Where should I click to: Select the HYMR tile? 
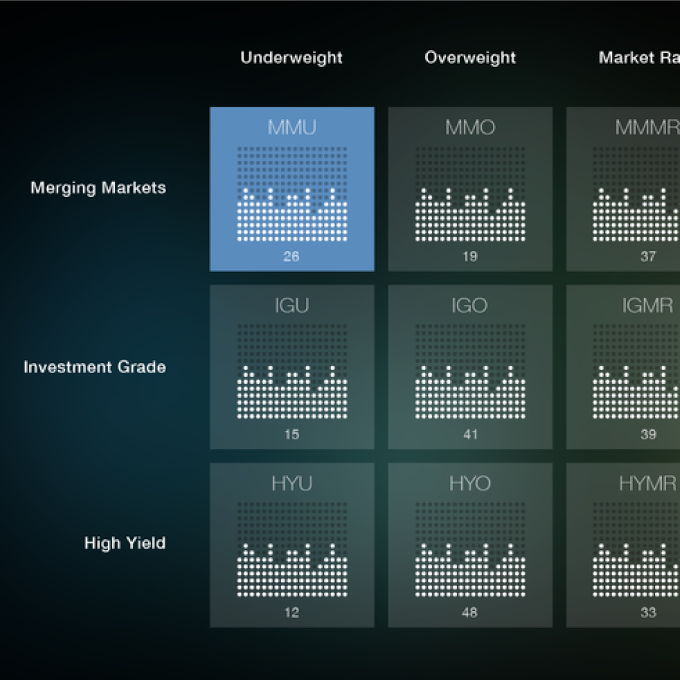(x=623, y=545)
